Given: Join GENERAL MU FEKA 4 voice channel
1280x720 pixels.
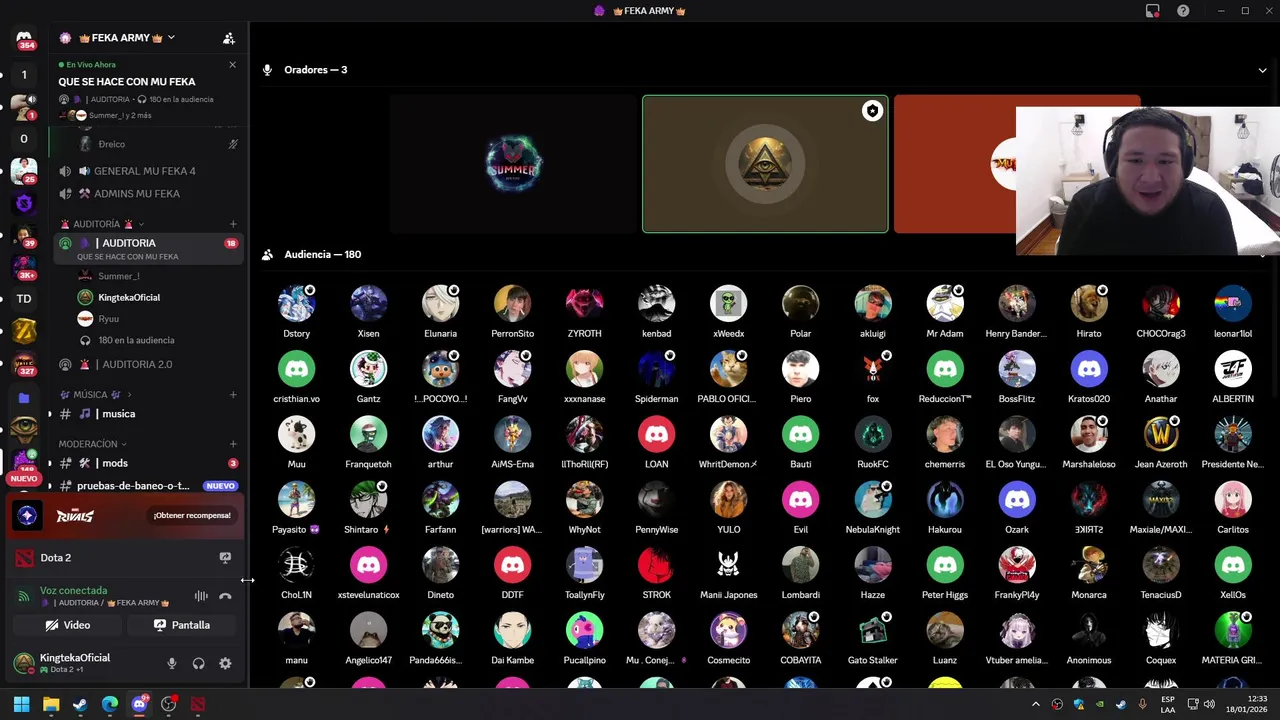Looking at the screenshot, I should tap(148, 171).
